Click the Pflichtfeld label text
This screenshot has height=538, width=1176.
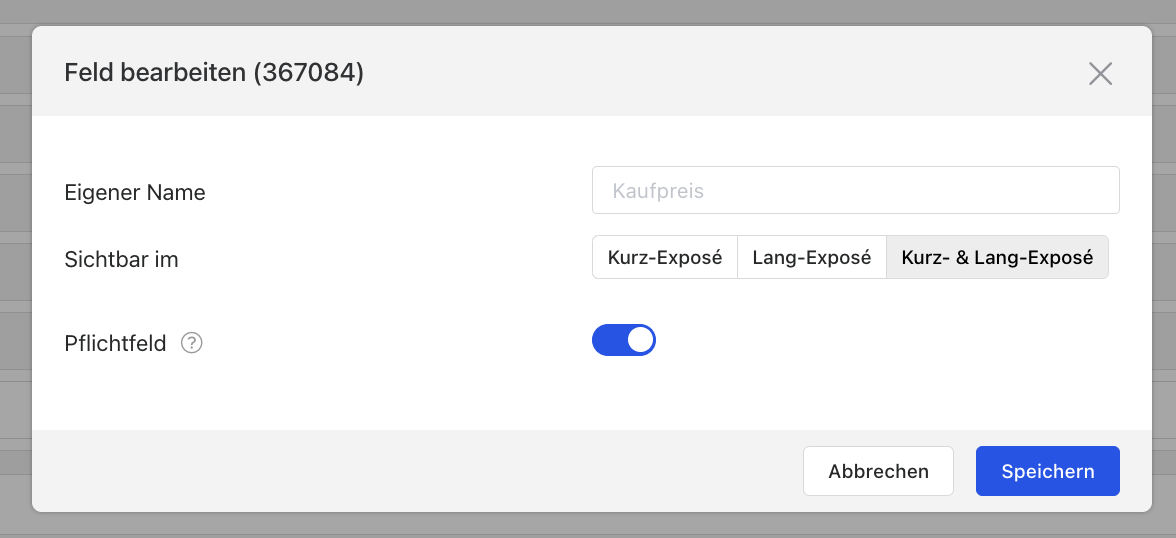pos(116,344)
